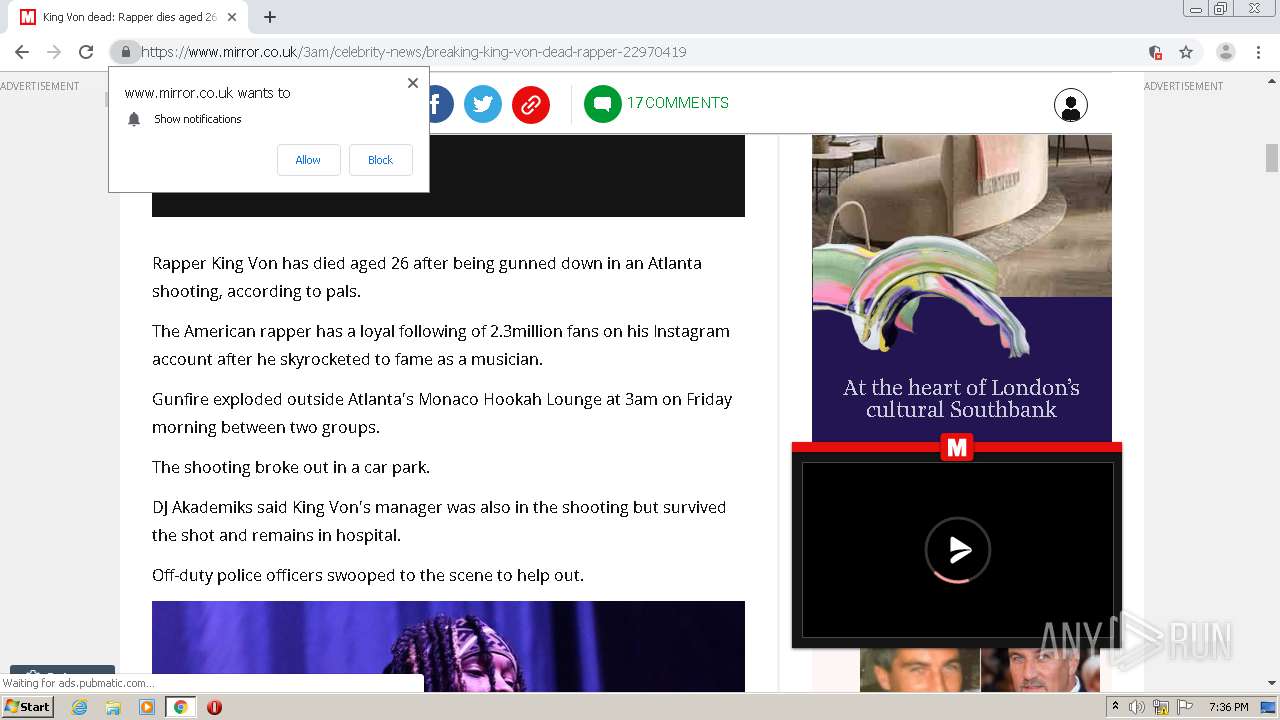The image size is (1280, 720).
Task: Switch to Chrome in taskbar
Action: tap(180, 707)
